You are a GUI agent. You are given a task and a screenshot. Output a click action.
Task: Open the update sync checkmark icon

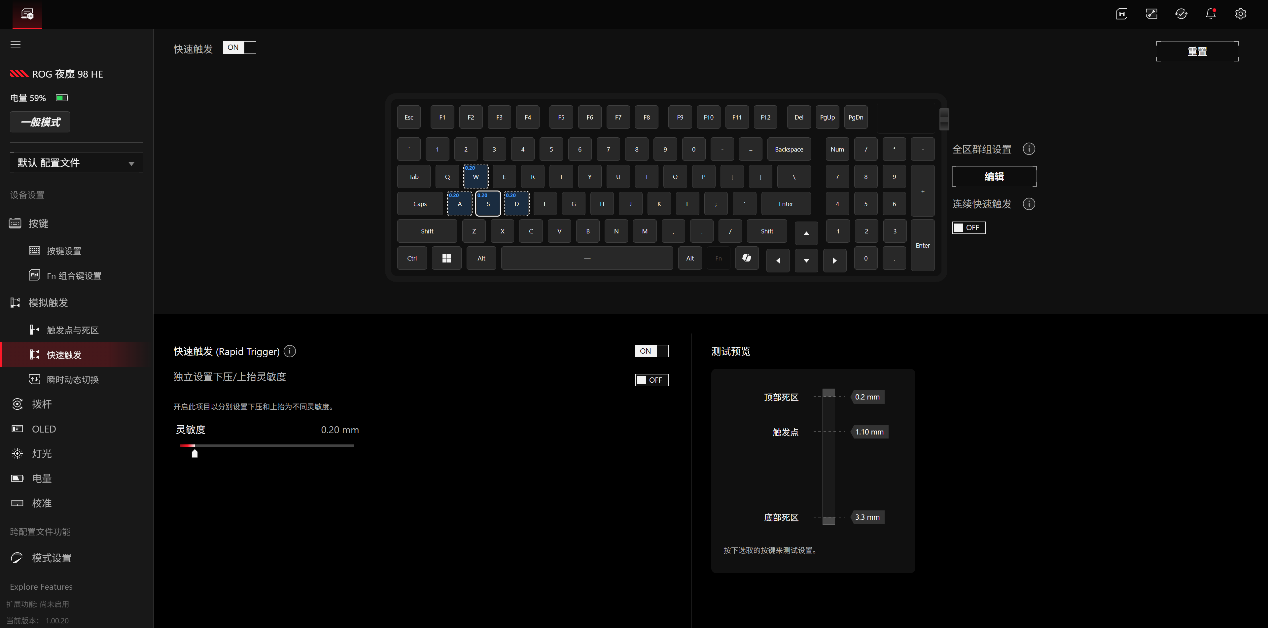coord(1181,13)
